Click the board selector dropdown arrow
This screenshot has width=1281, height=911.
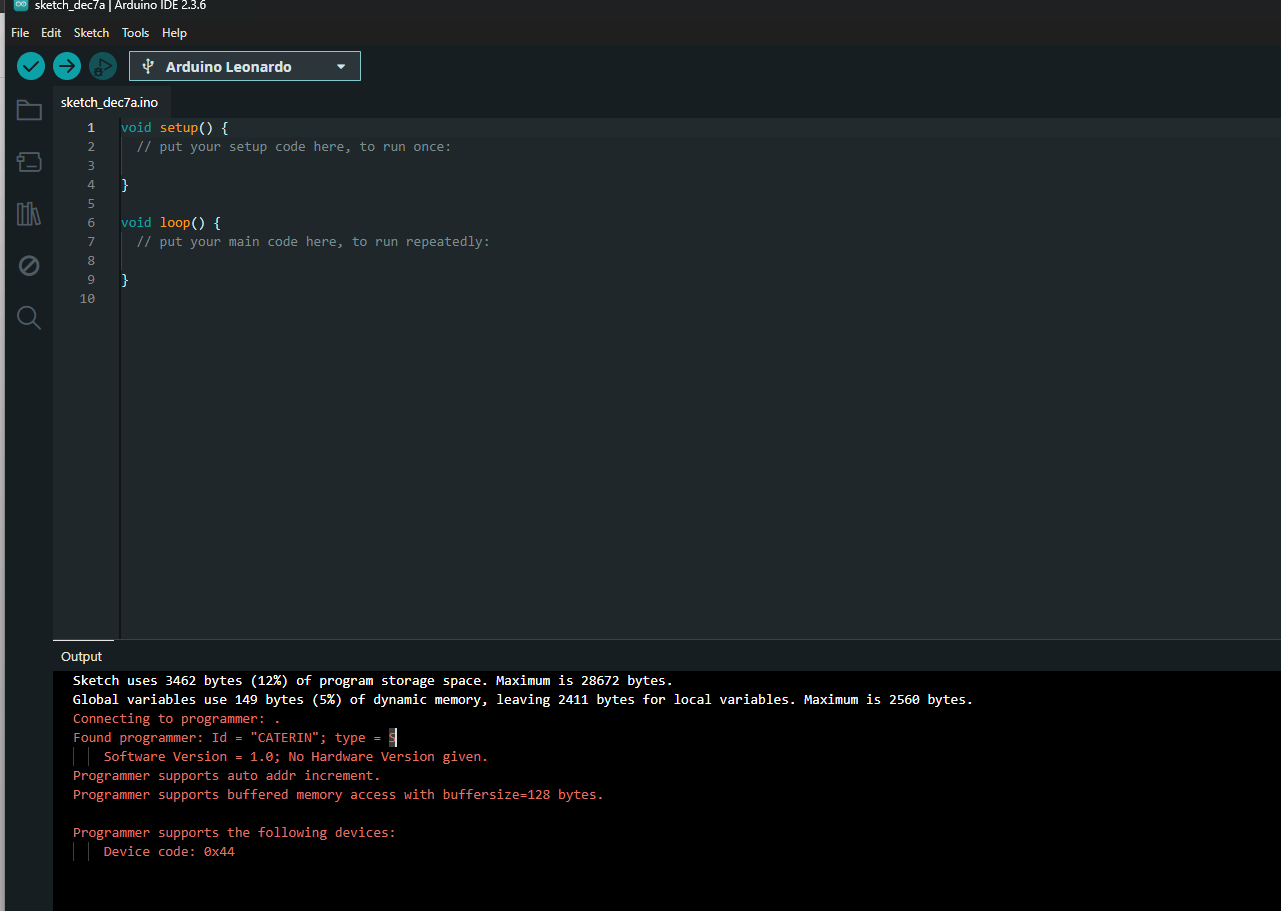[x=341, y=67]
